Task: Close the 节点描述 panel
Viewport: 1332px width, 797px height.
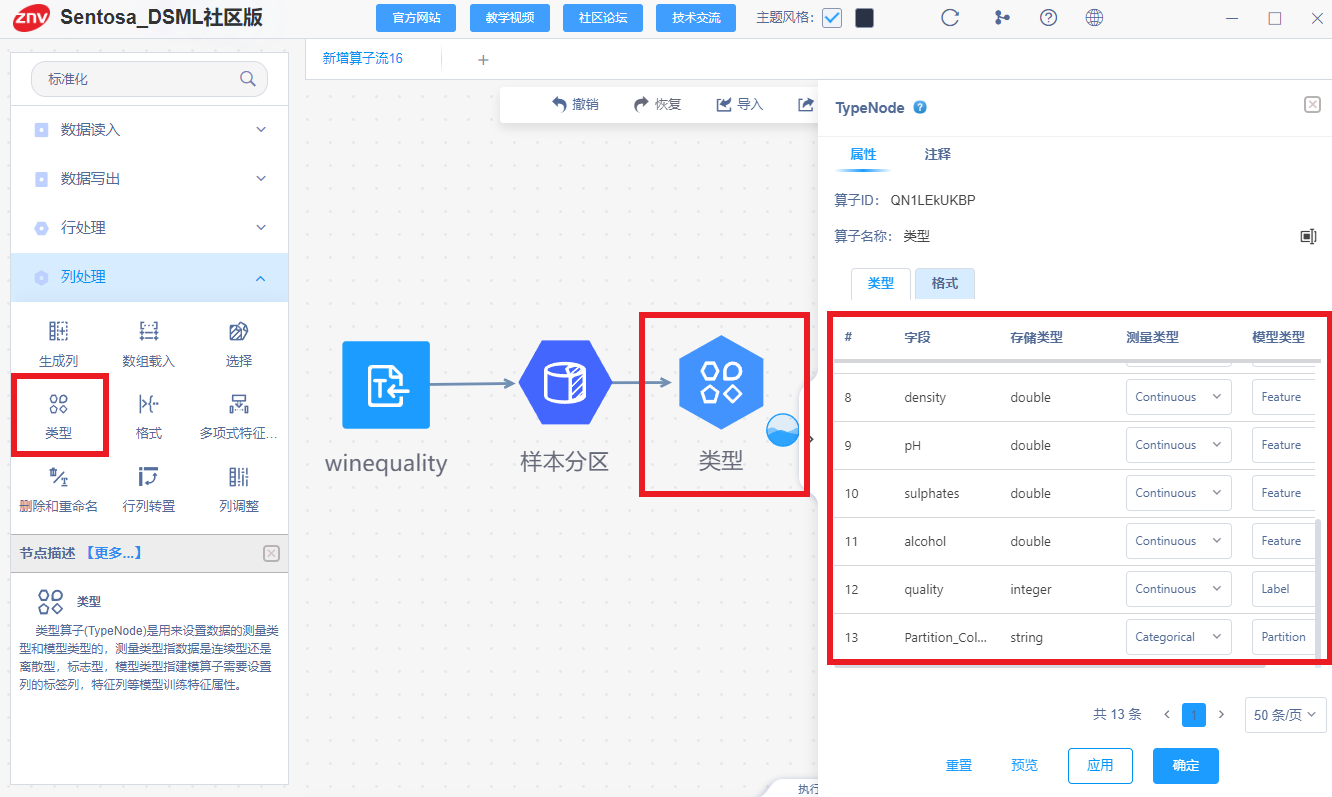Action: pos(271,553)
